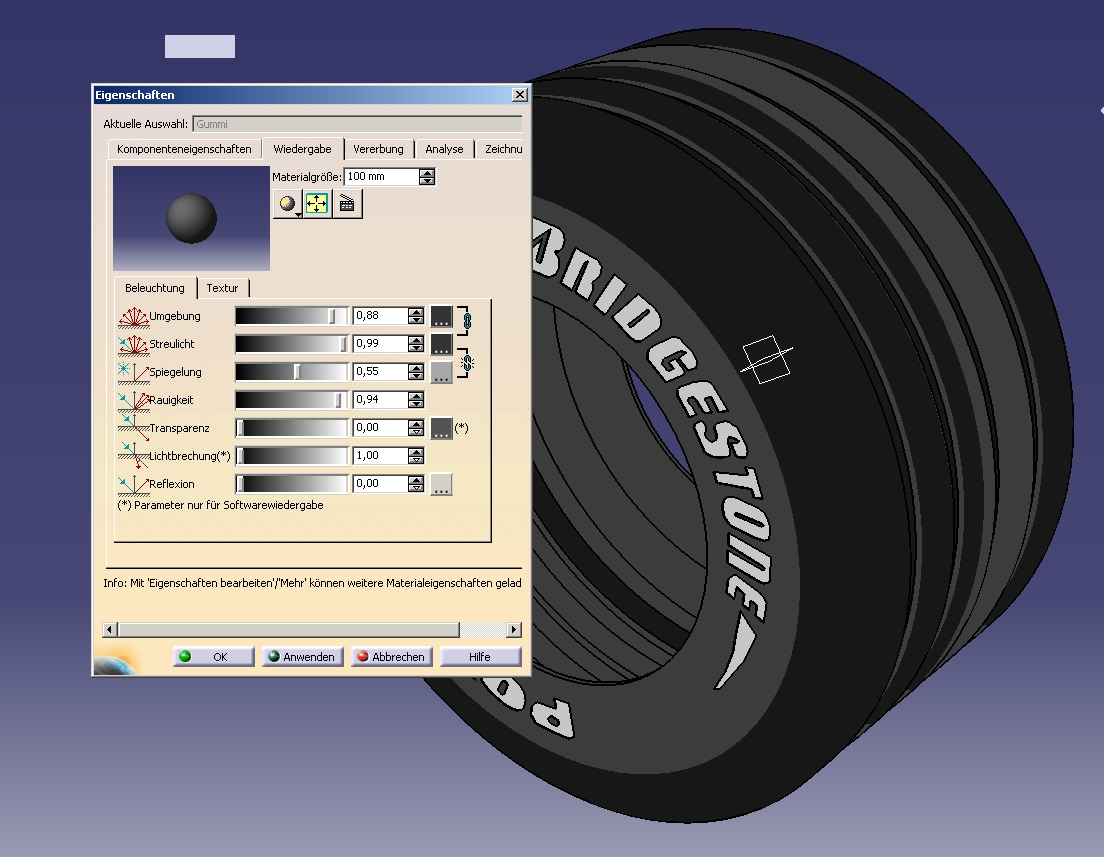
Task: Click the Lichtbrechung slider track
Action: [291, 456]
